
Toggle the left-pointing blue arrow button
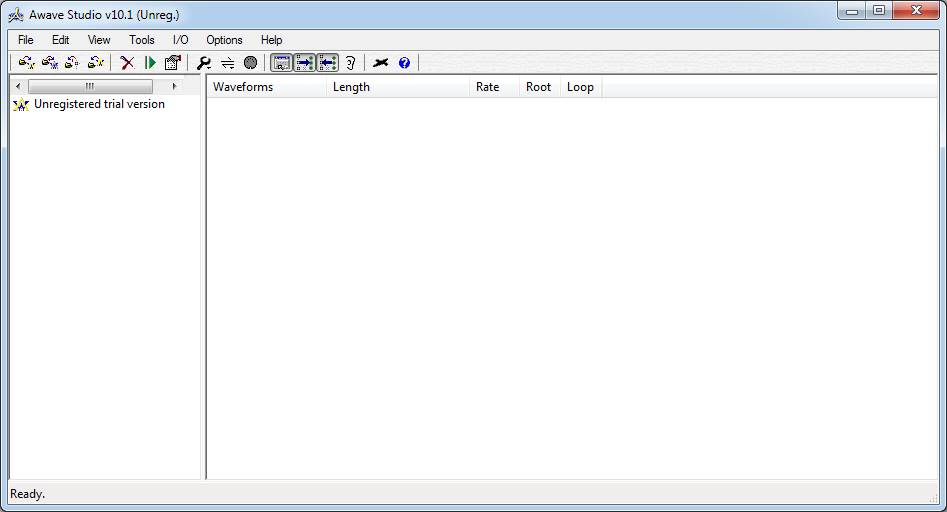point(327,62)
